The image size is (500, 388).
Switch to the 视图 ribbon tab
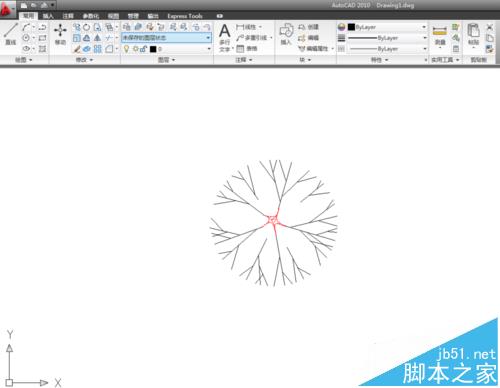113,16
